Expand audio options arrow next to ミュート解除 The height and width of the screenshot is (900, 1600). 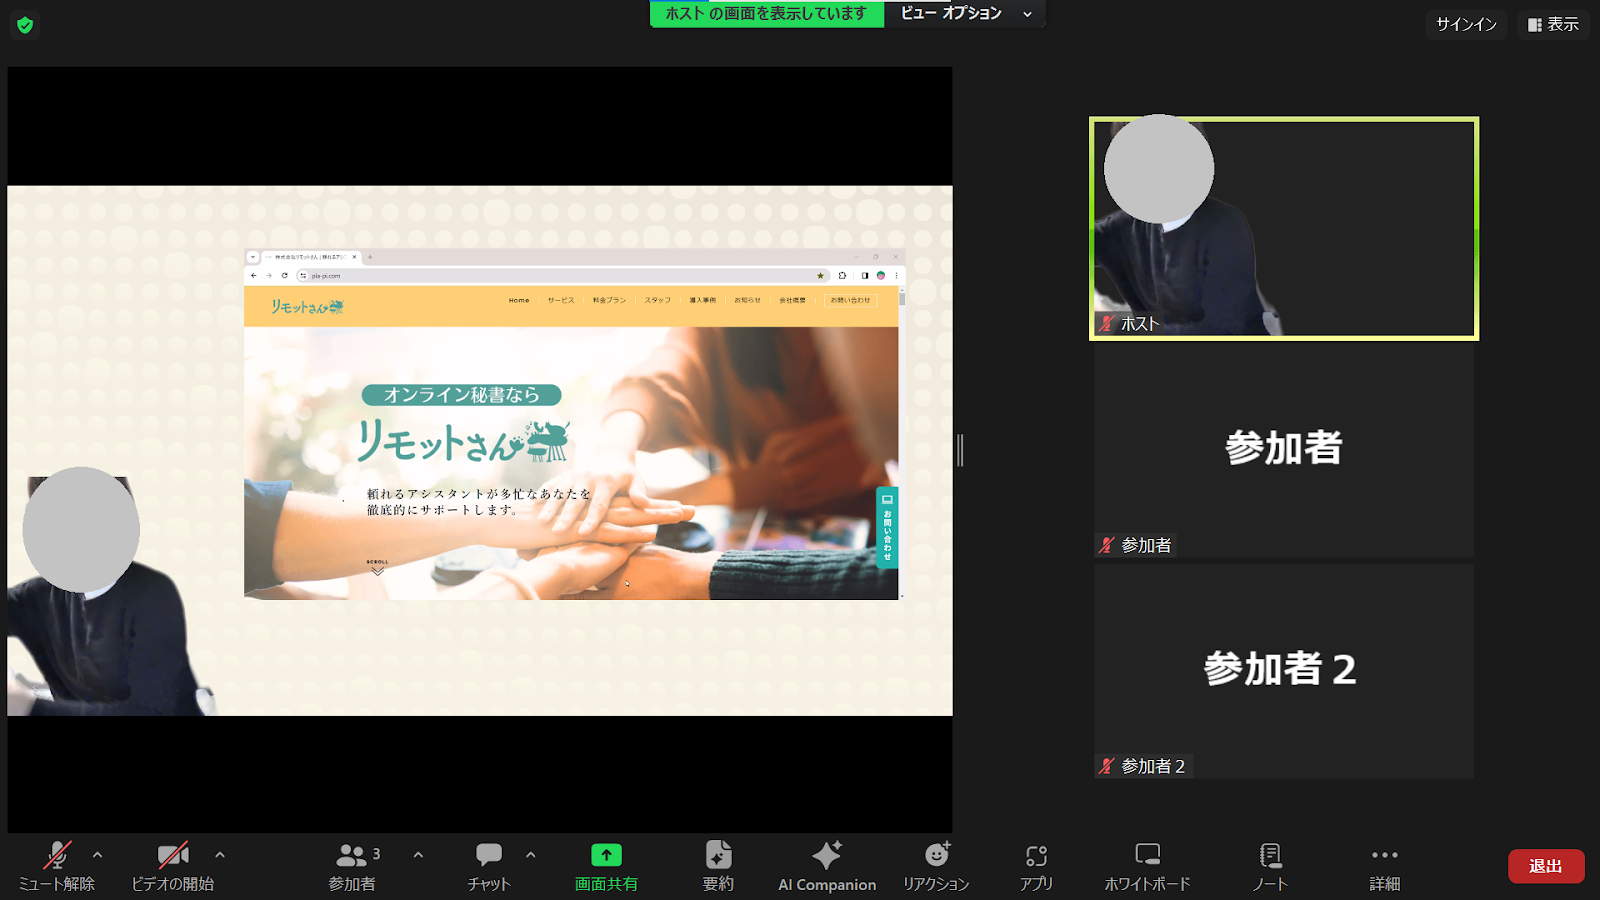tap(97, 855)
